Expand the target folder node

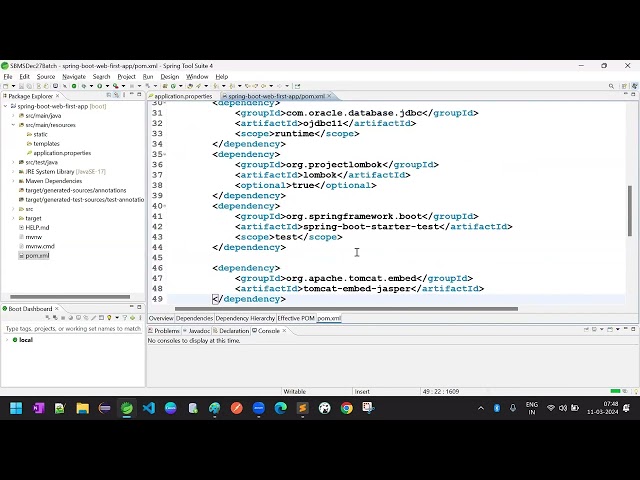[13, 218]
